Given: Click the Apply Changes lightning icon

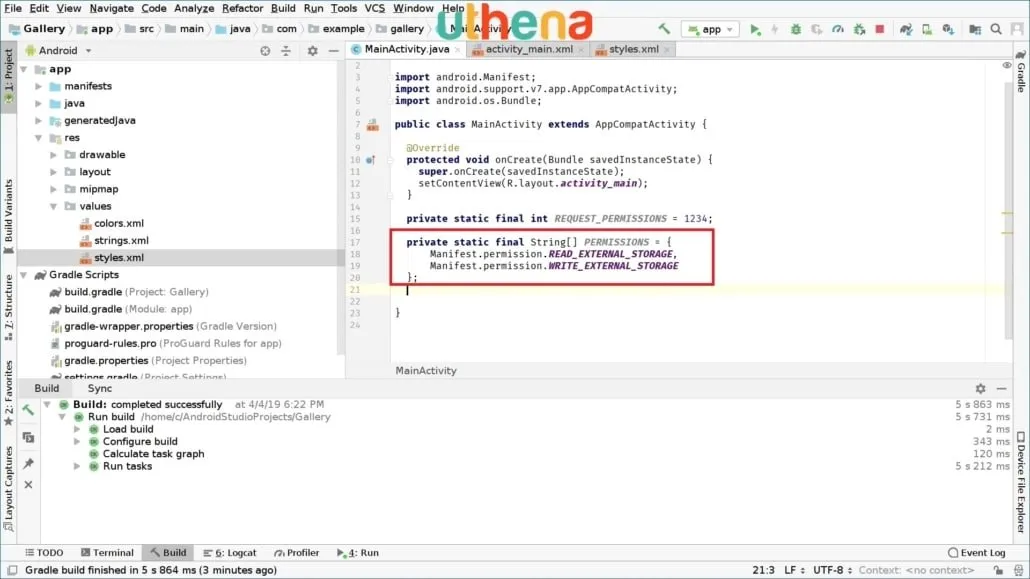Looking at the screenshot, I should click(x=774, y=30).
